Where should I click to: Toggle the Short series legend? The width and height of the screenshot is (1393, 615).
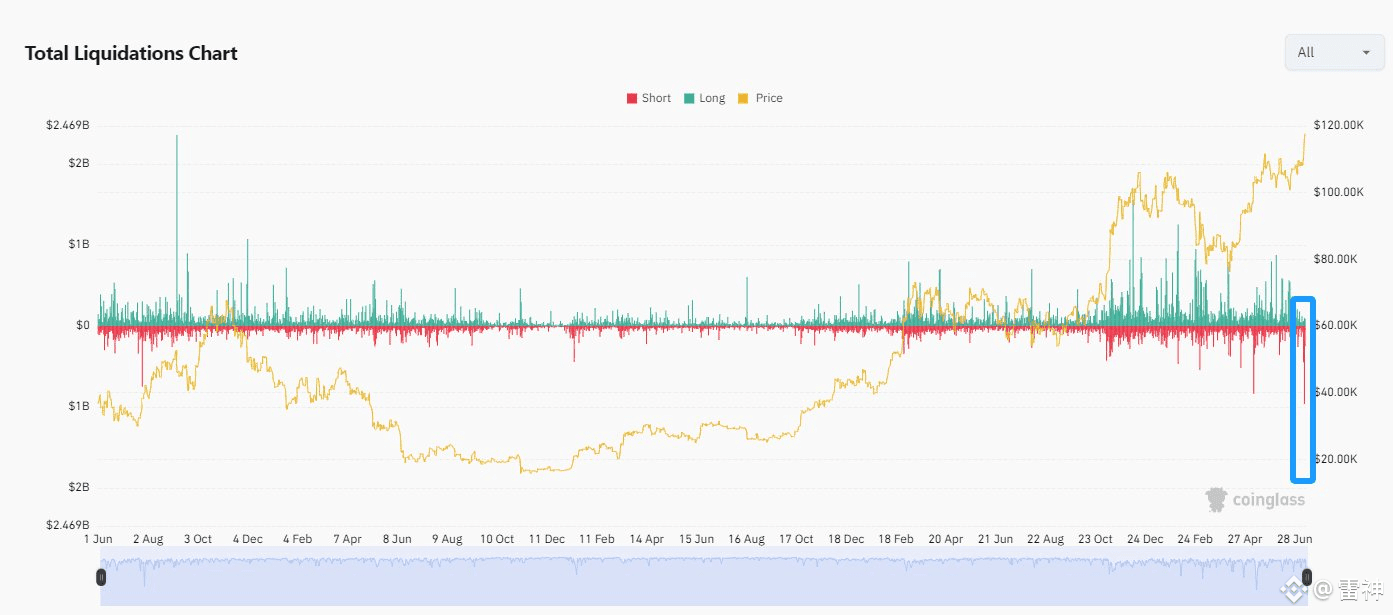[x=648, y=98]
